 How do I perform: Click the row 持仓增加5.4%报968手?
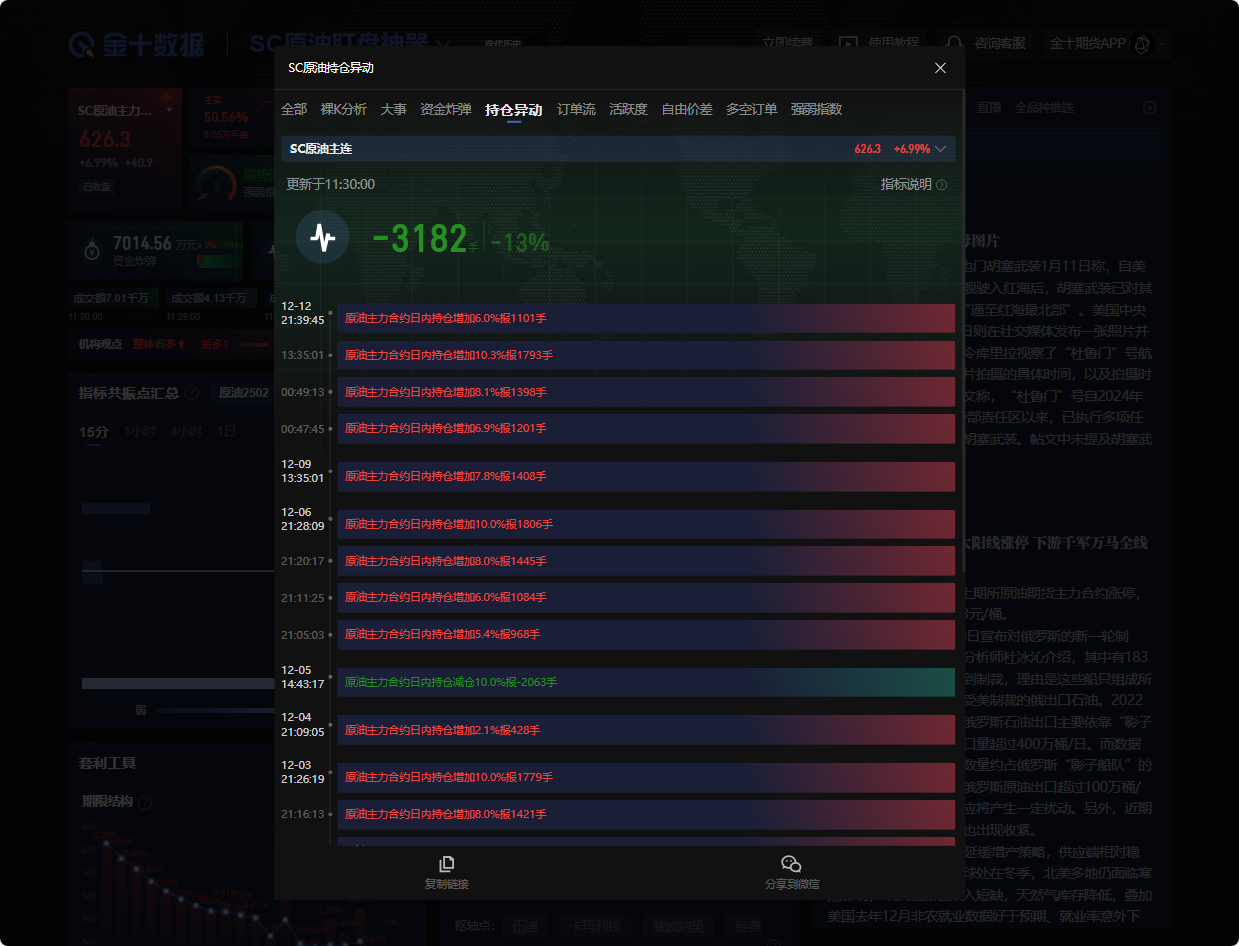(x=646, y=634)
